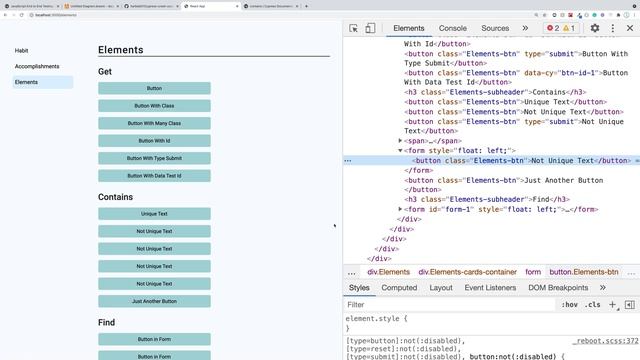Select div.Elements-cards-container breadcrumb

[x=467, y=272]
